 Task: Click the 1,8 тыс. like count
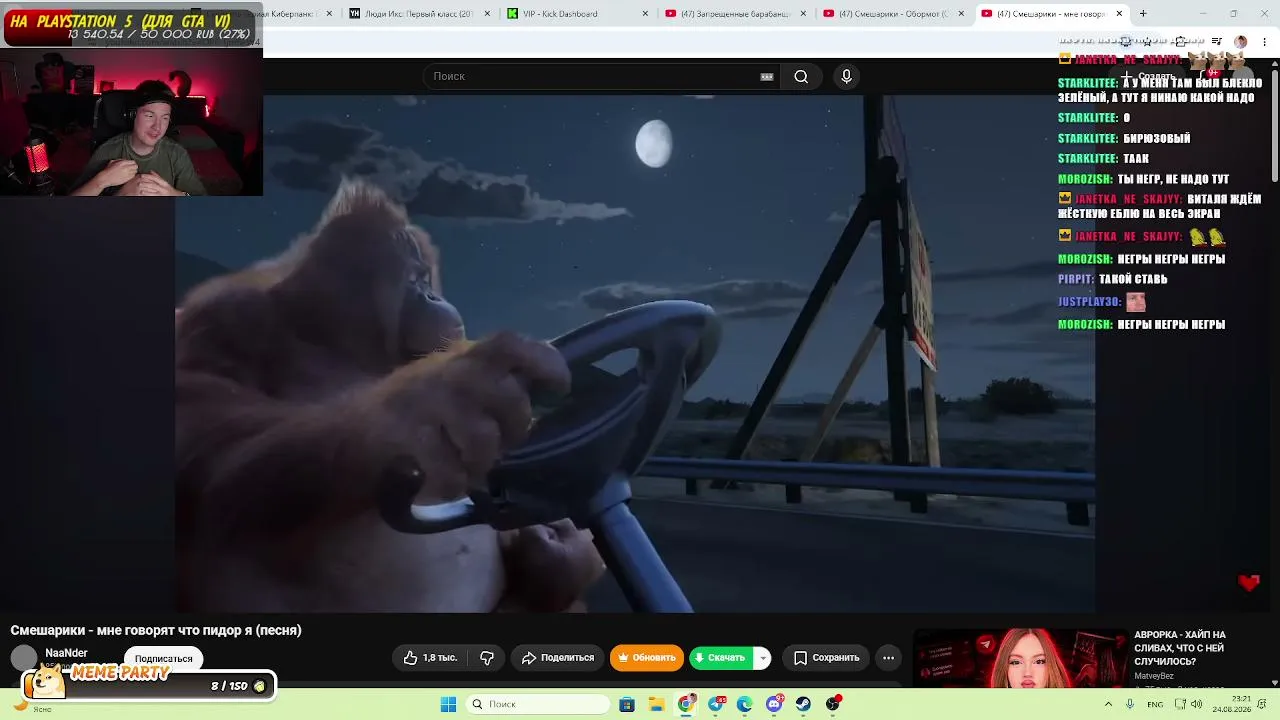440,658
